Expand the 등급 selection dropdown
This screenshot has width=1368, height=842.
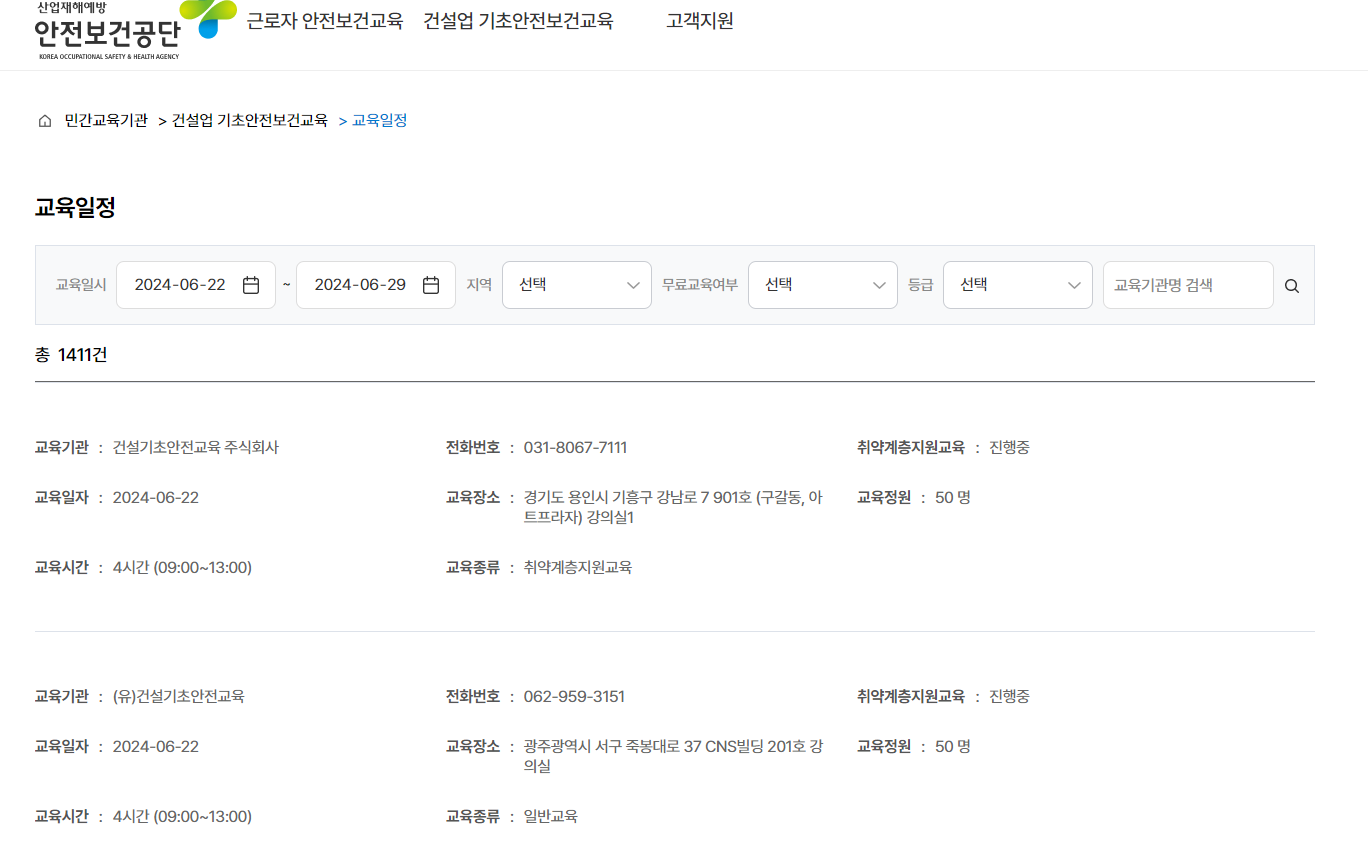coord(1017,284)
